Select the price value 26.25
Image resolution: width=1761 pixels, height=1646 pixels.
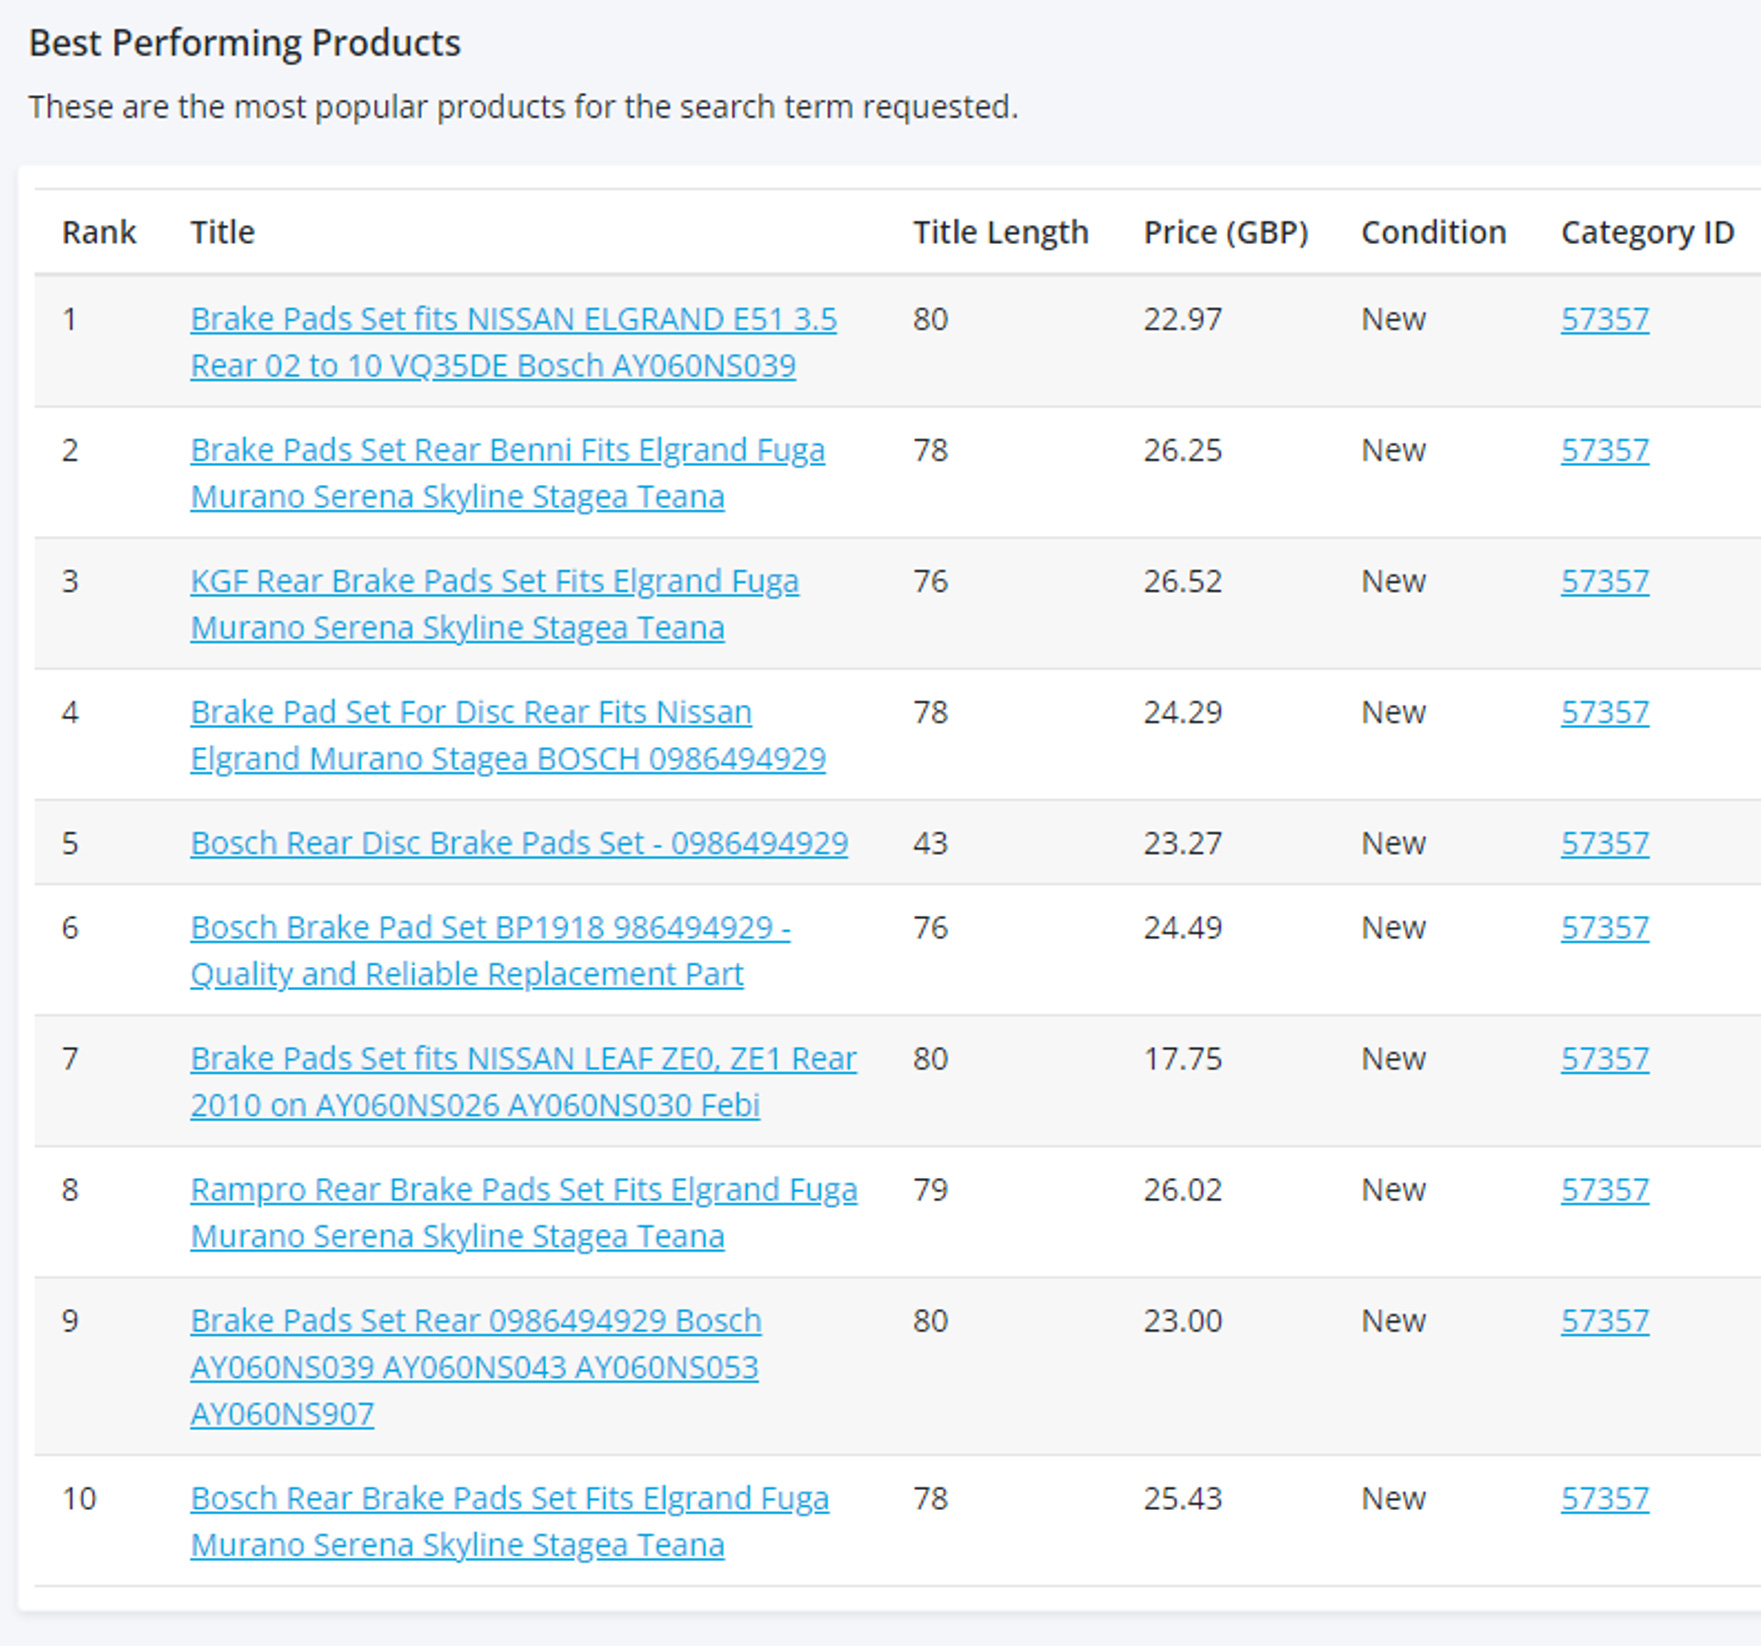tap(1183, 450)
